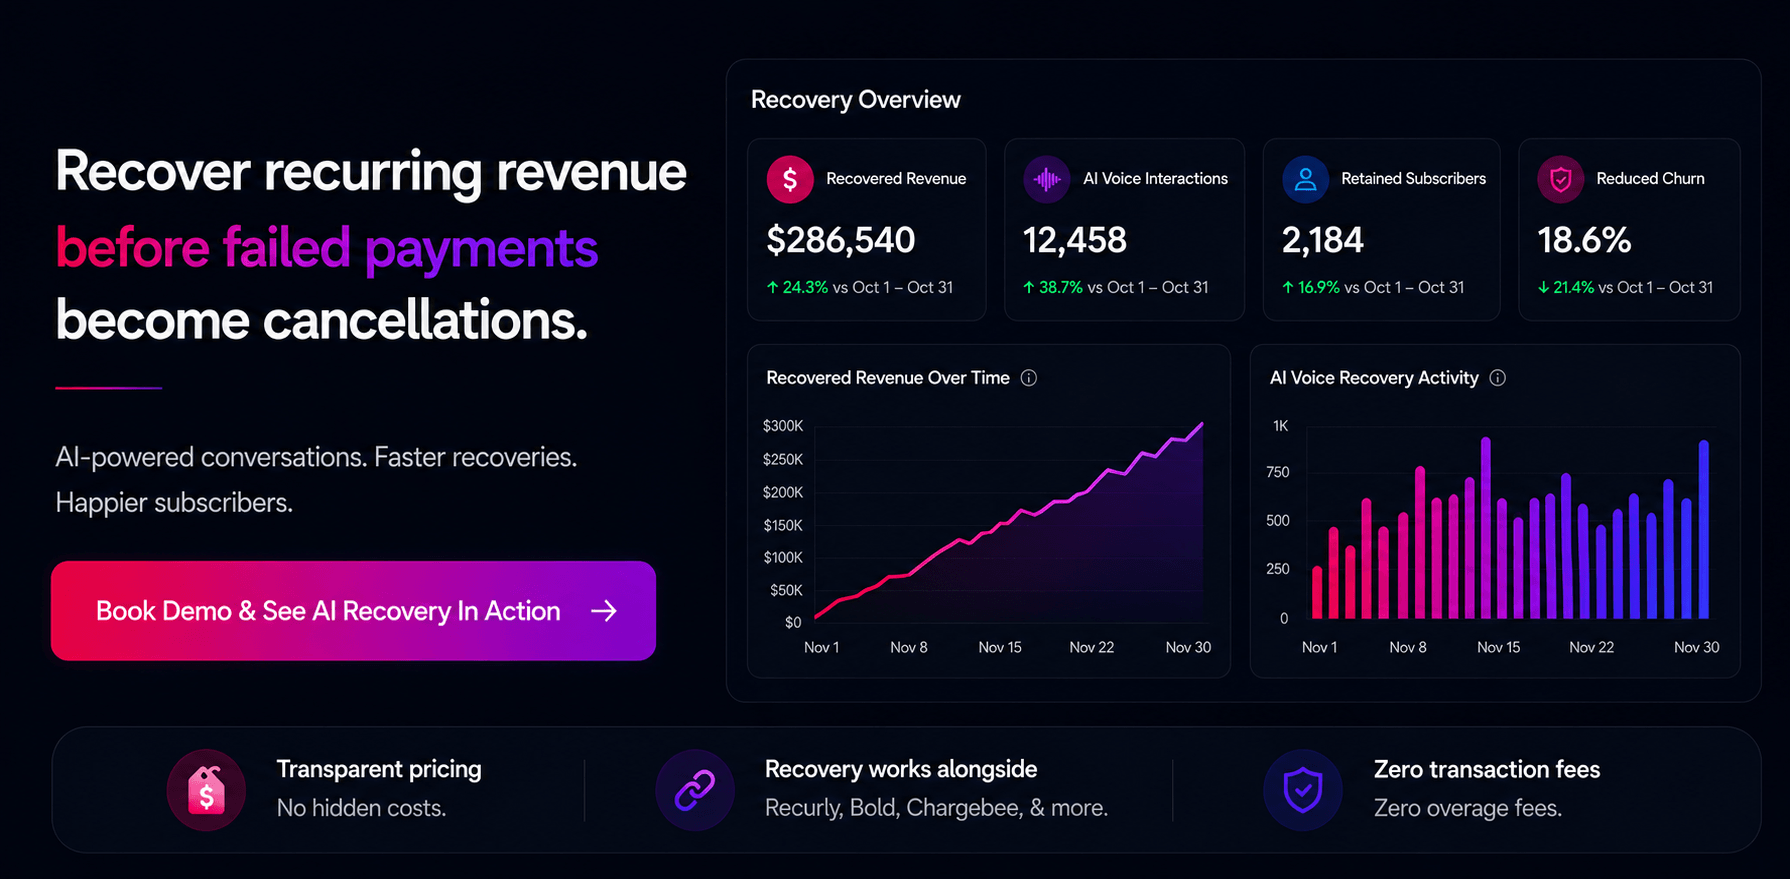Click the Recovery works alongside heading
Screen dimensions: 1790x879
click(x=901, y=769)
